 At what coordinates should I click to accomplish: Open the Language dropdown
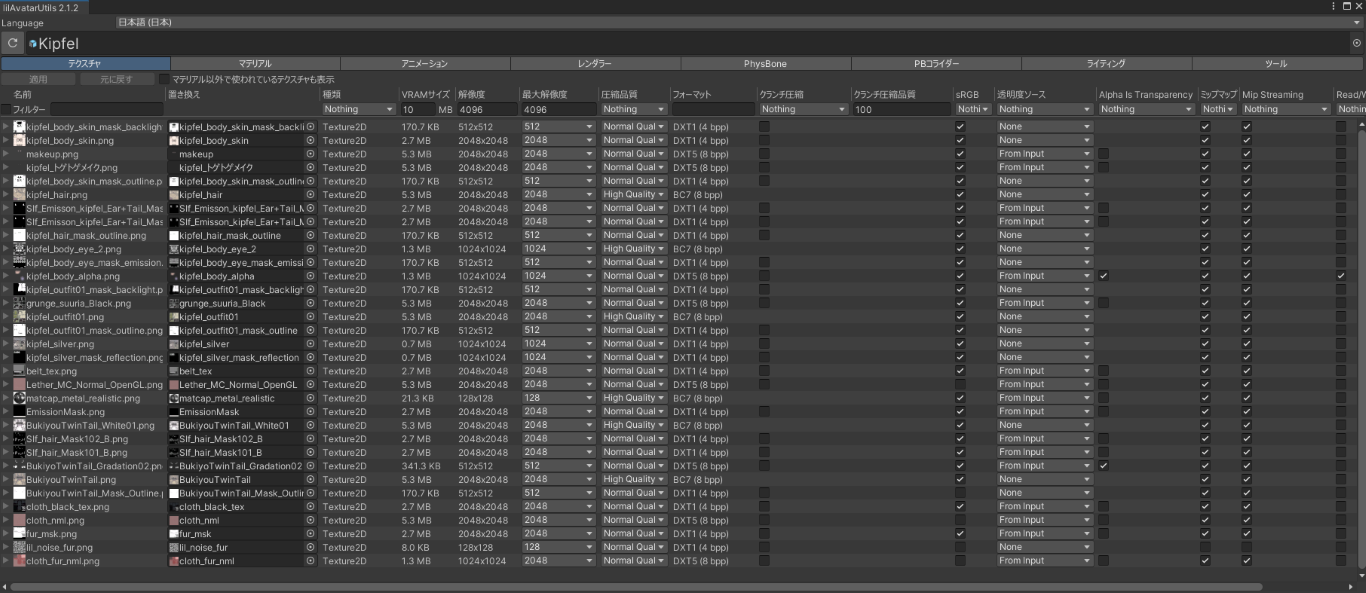(740, 22)
